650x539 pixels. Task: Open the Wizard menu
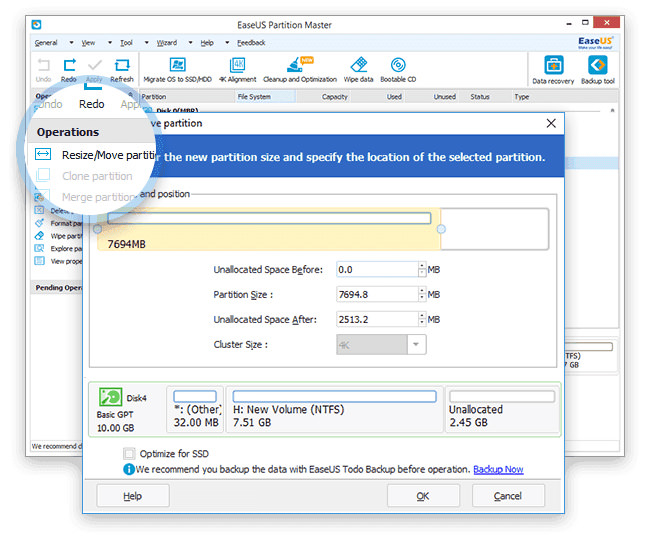(167, 43)
